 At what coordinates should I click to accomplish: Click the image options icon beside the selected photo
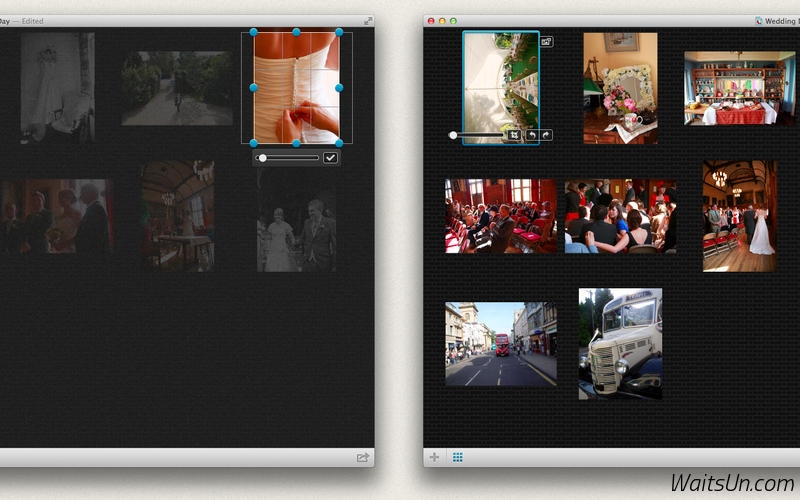point(546,42)
